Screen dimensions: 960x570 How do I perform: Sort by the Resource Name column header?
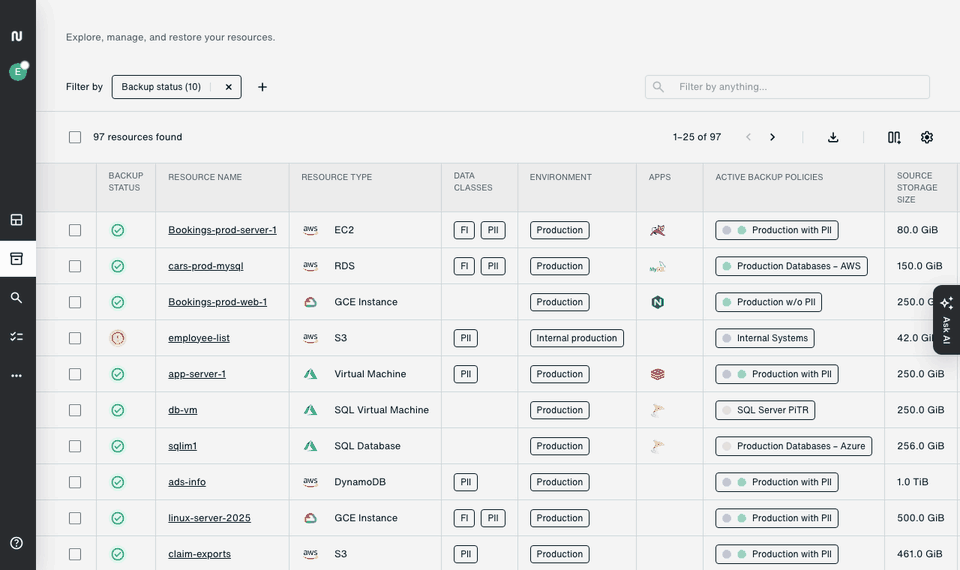click(x=205, y=177)
